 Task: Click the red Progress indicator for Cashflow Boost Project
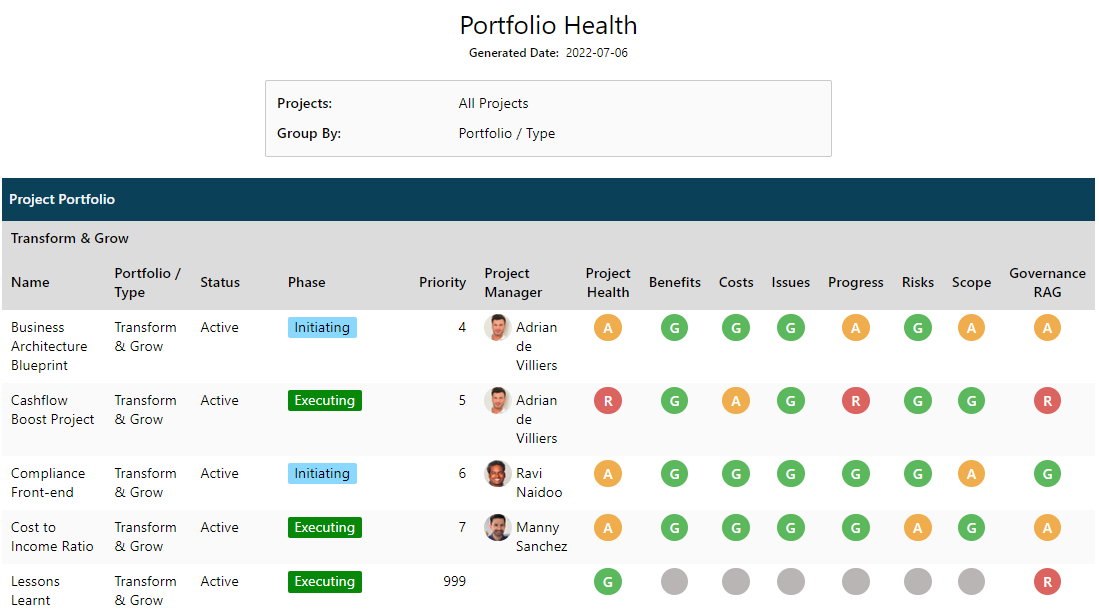pos(855,400)
